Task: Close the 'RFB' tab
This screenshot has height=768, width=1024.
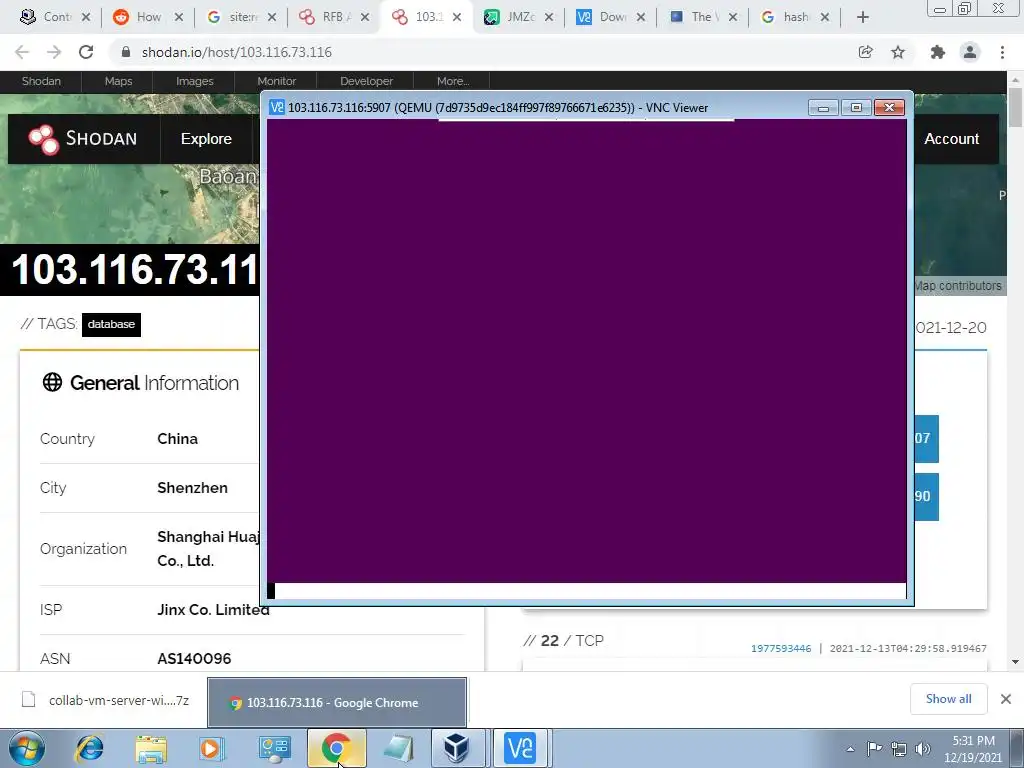Action: 364,18
